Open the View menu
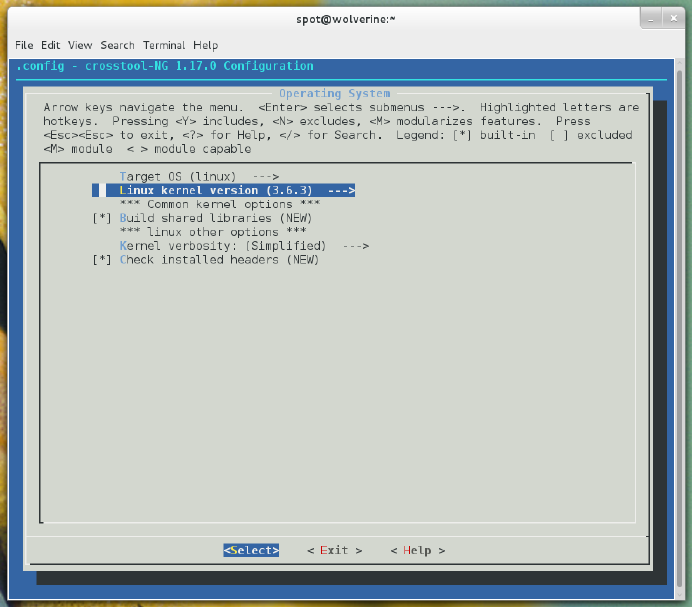The height and width of the screenshot is (607, 692). pos(80,45)
